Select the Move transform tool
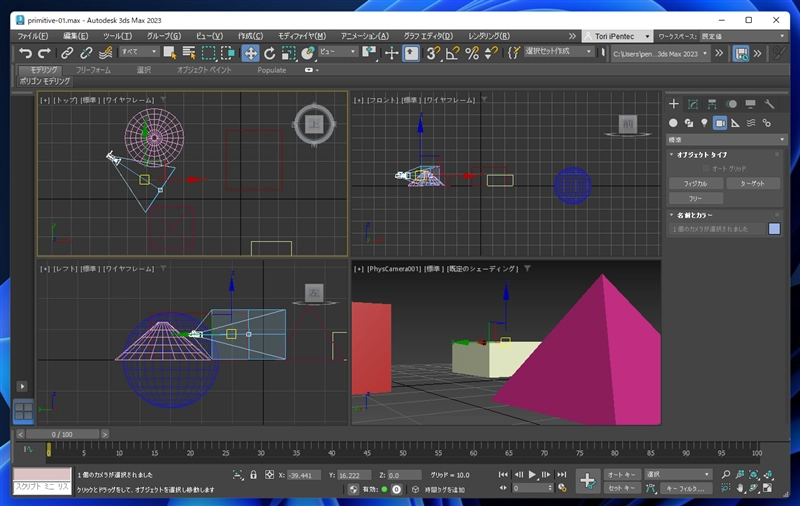800x506 pixels. click(x=250, y=53)
